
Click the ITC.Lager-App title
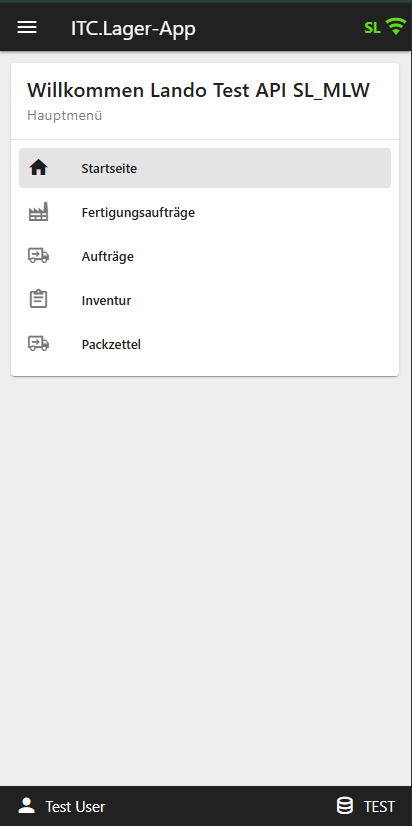pos(133,28)
